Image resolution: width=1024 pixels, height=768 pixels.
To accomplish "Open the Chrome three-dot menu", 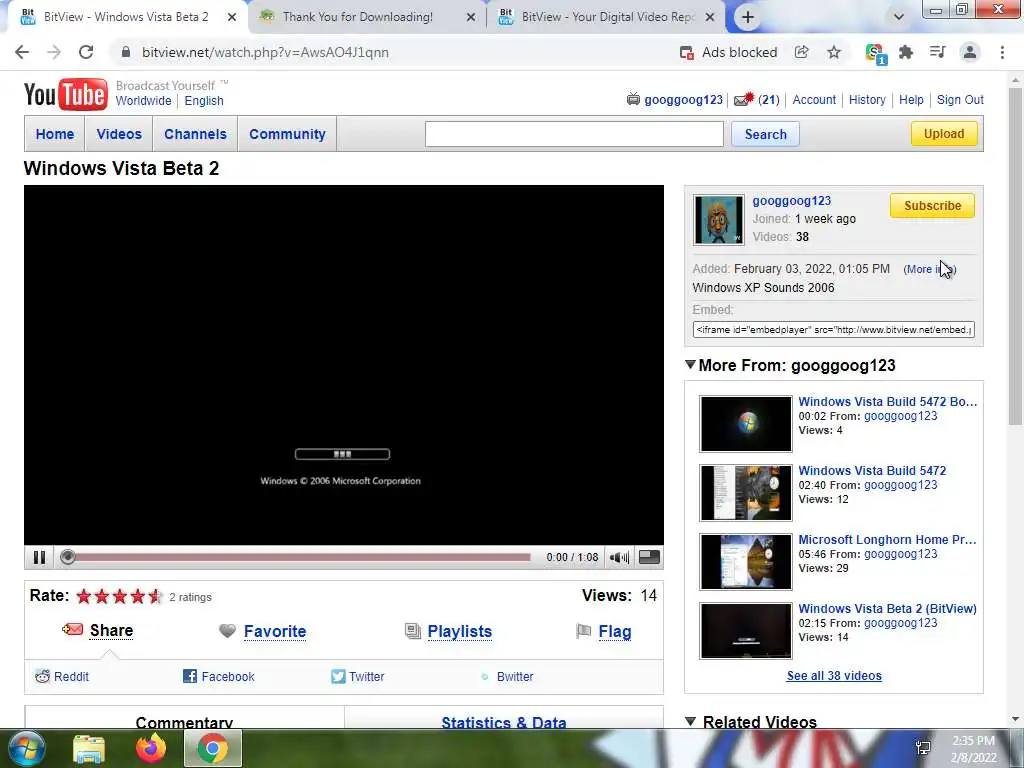I will coord(1002,52).
